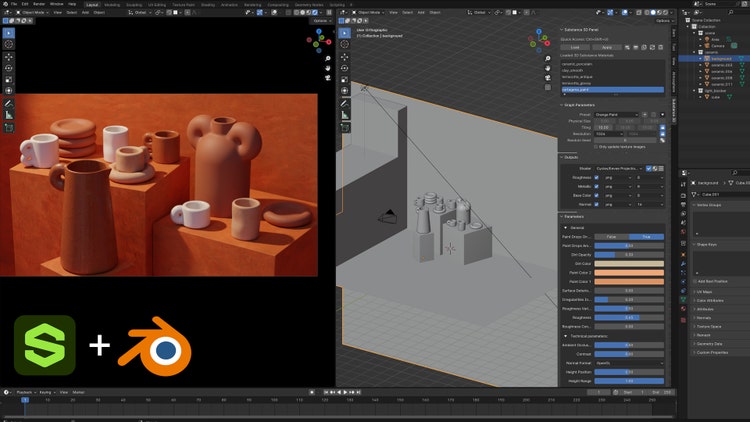Play the animation in timeline

click(x=345, y=392)
